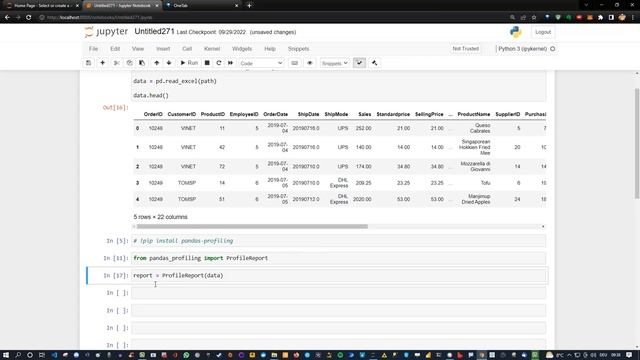Image resolution: width=640 pixels, height=360 pixels.
Task: Click the pandas_profiling import cell
Action: tap(338, 258)
